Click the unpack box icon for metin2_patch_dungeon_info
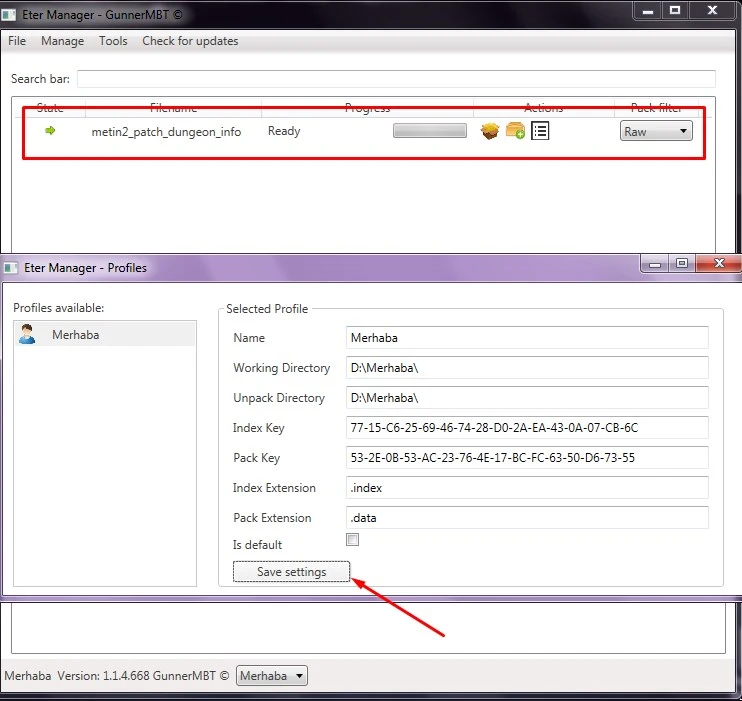The image size is (742, 701). (x=490, y=131)
